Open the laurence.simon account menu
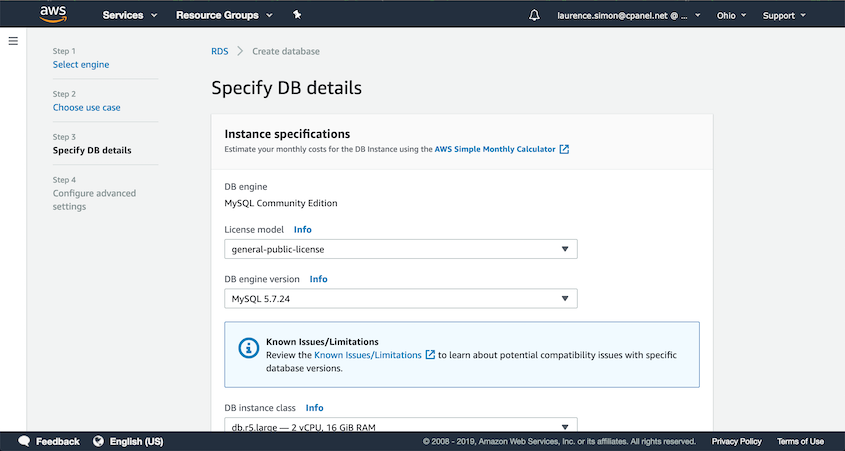845x451 pixels. point(629,16)
